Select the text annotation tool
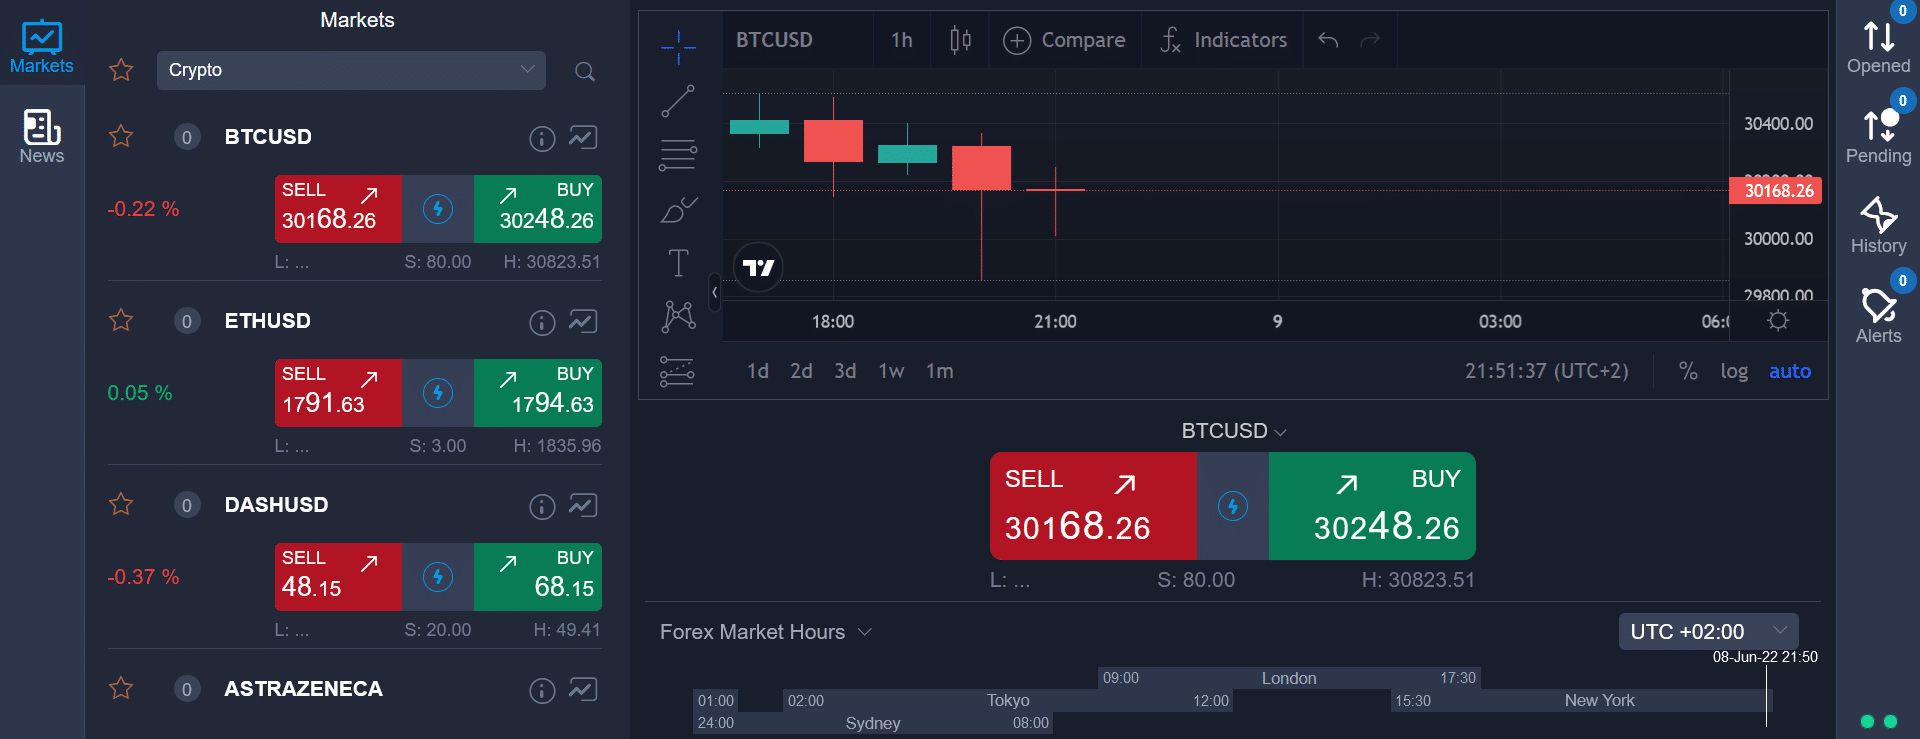Viewport: 1920px width, 739px height. [678, 263]
